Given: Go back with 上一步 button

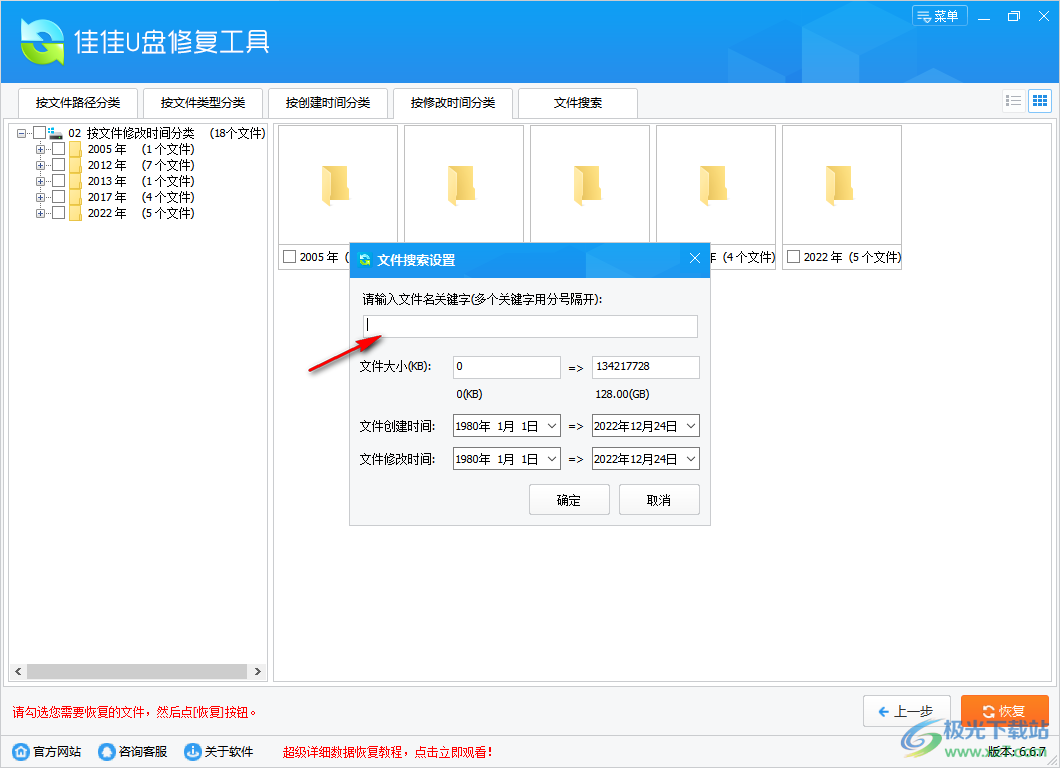Looking at the screenshot, I should [x=907, y=711].
